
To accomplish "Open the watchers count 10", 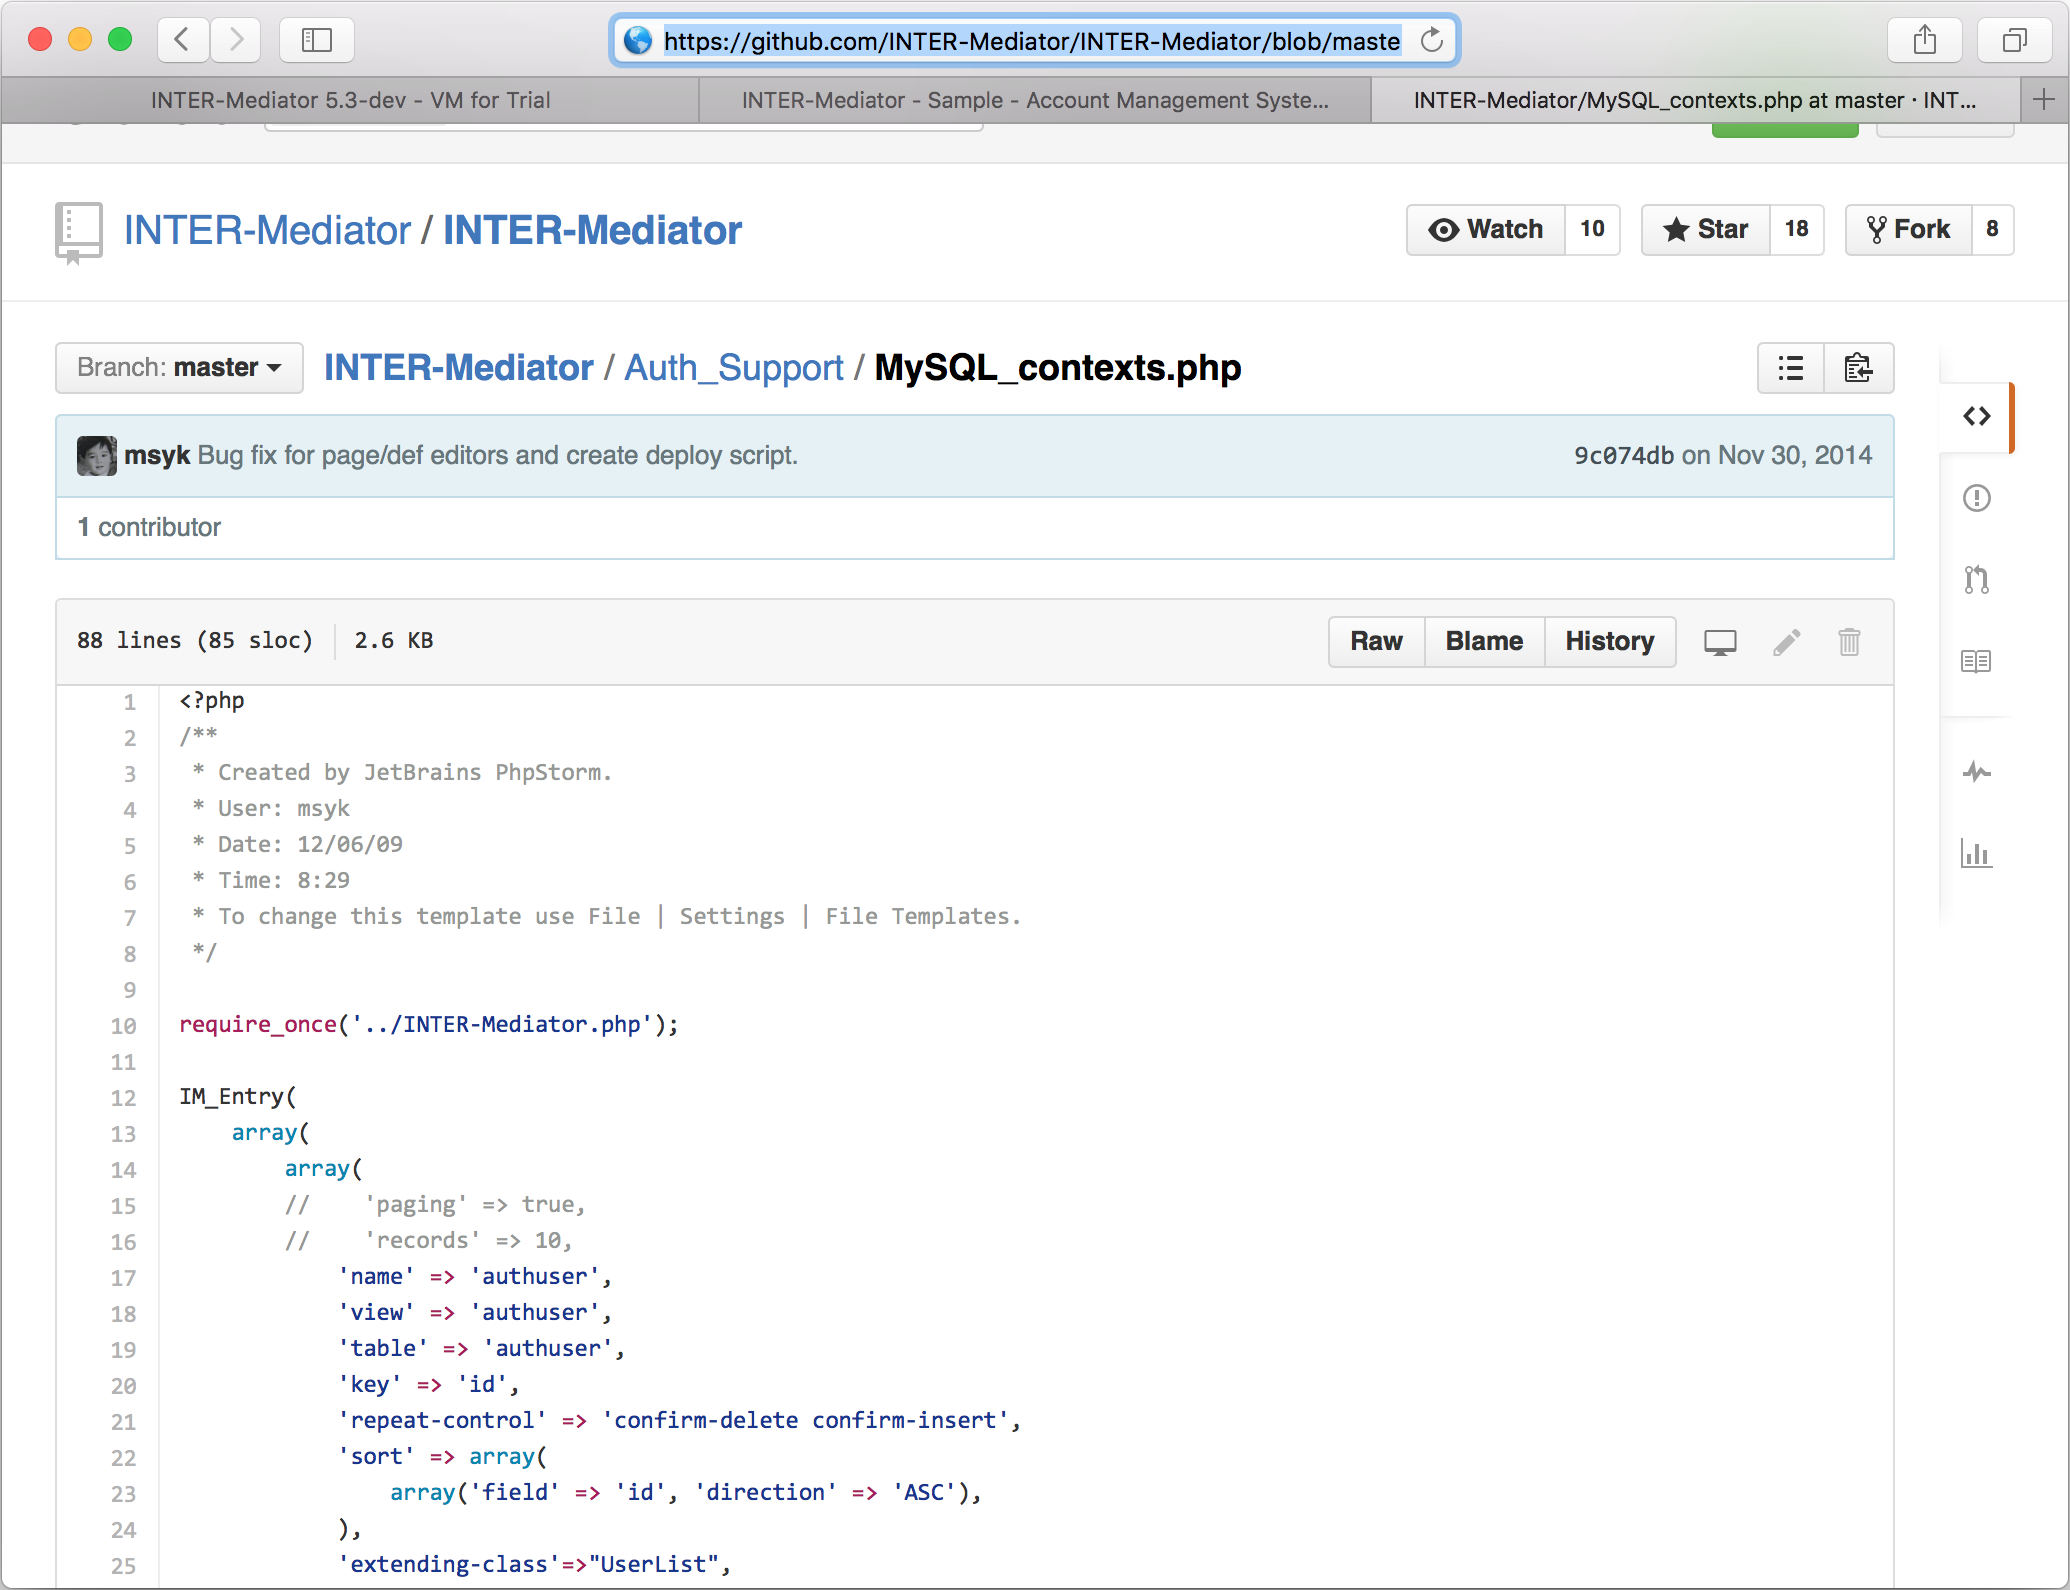I will click(1592, 230).
